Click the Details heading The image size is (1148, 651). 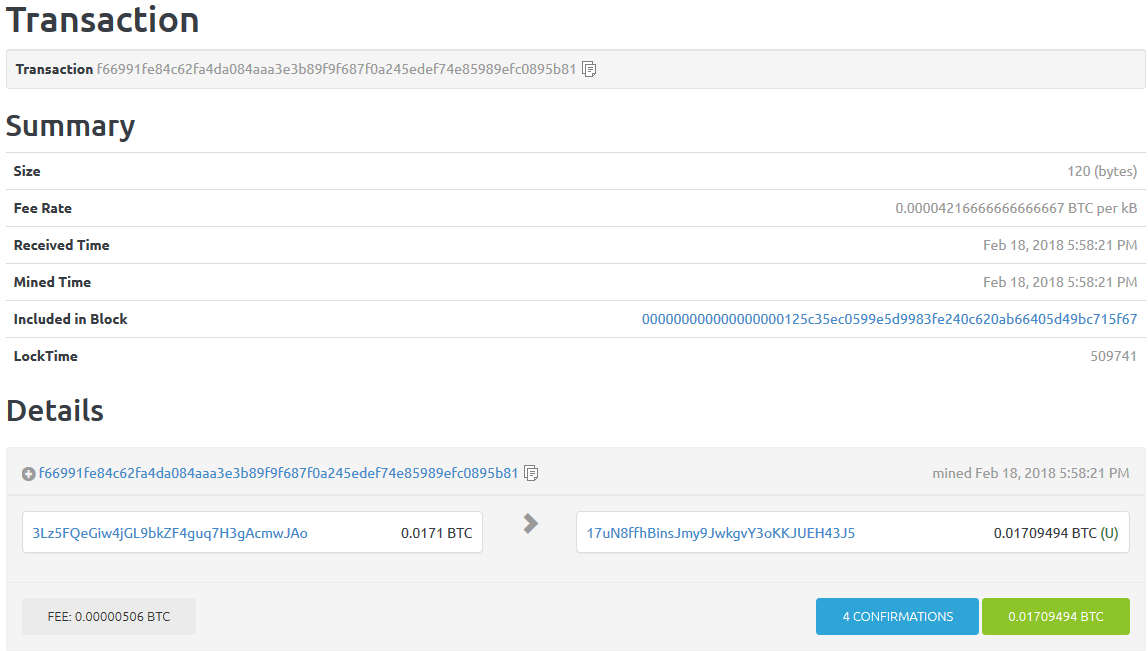pos(55,411)
